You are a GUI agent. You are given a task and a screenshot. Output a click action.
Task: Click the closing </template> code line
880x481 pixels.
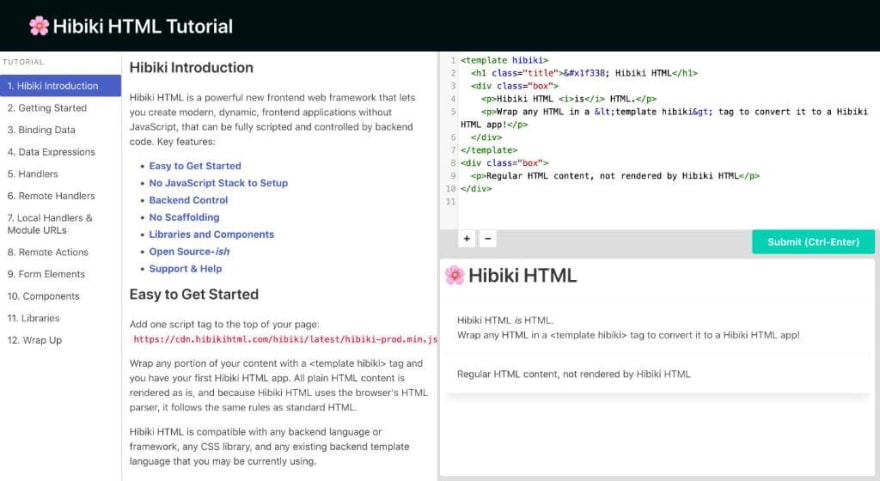point(488,150)
